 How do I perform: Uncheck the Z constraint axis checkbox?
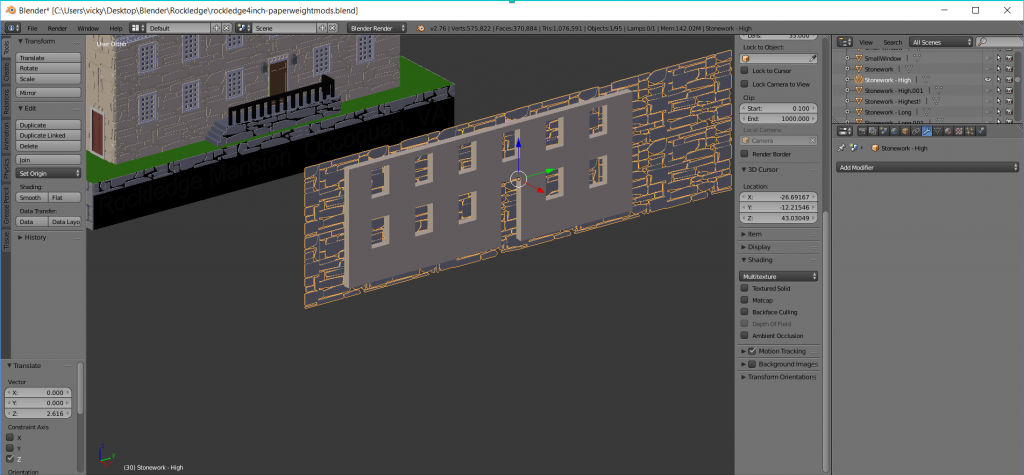pos(10,459)
